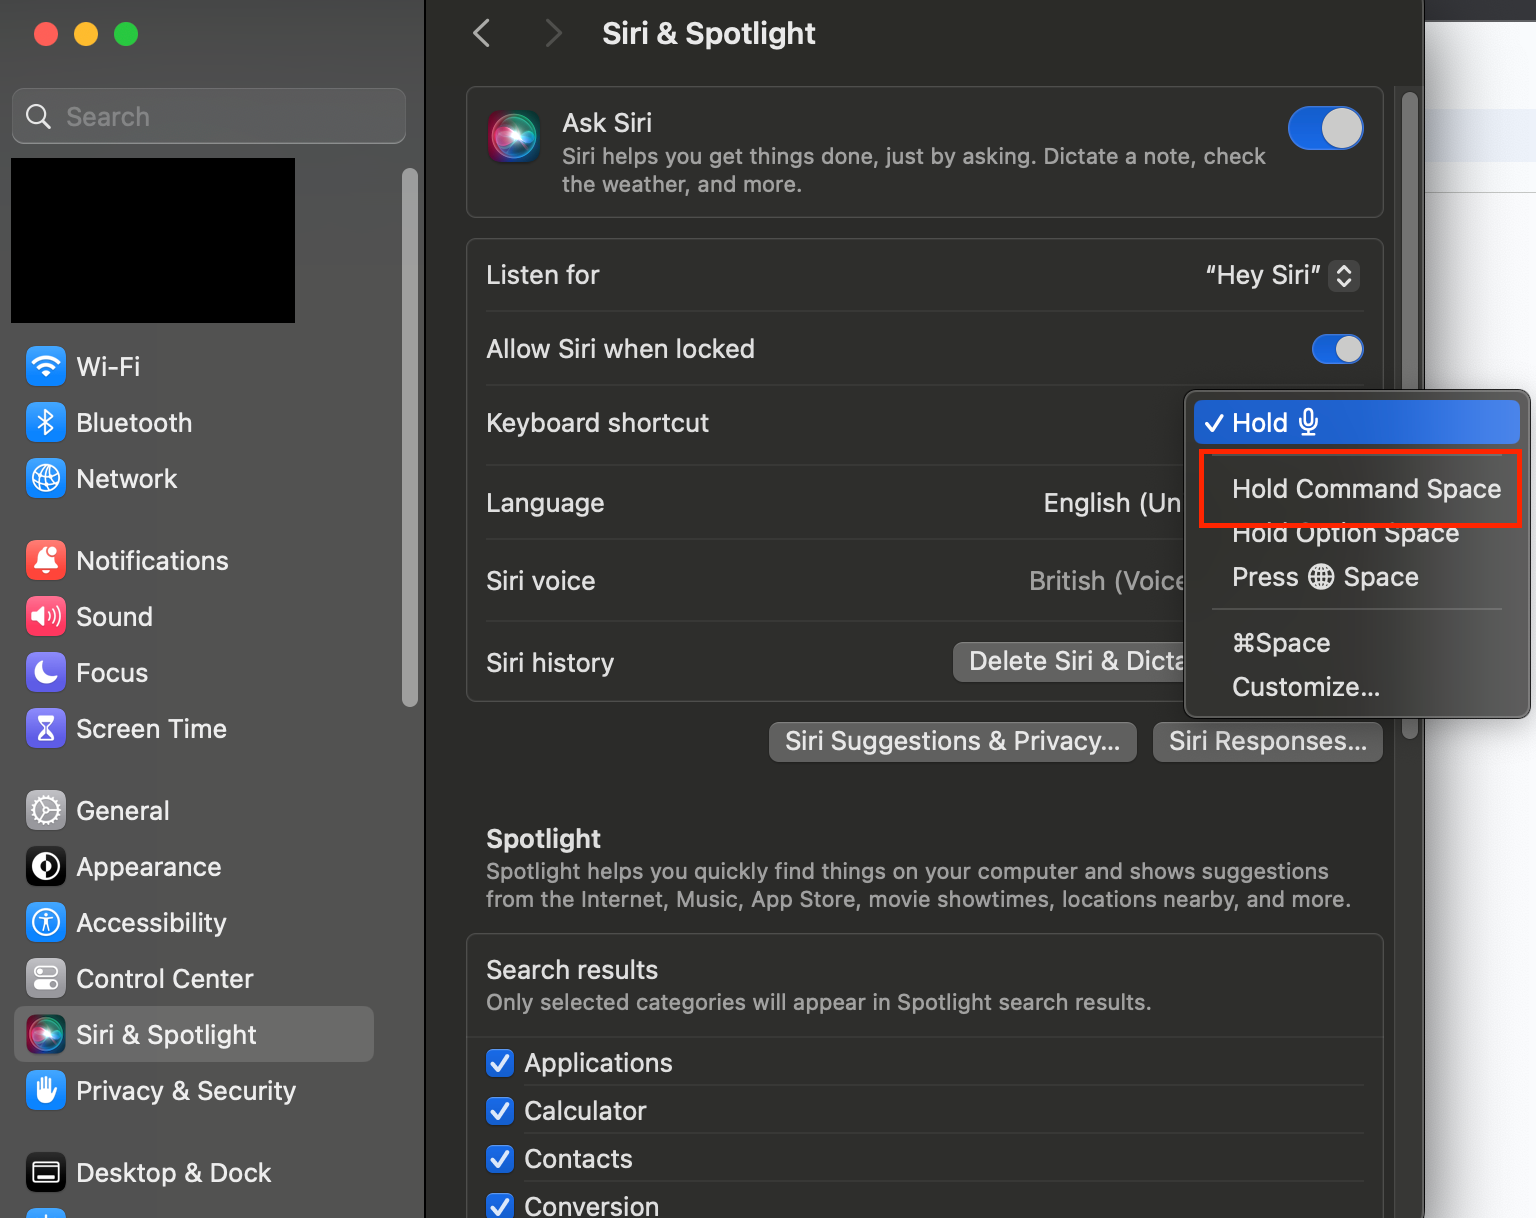Image resolution: width=1536 pixels, height=1218 pixels.
Task: Open General gear icon
Action: 46,811
